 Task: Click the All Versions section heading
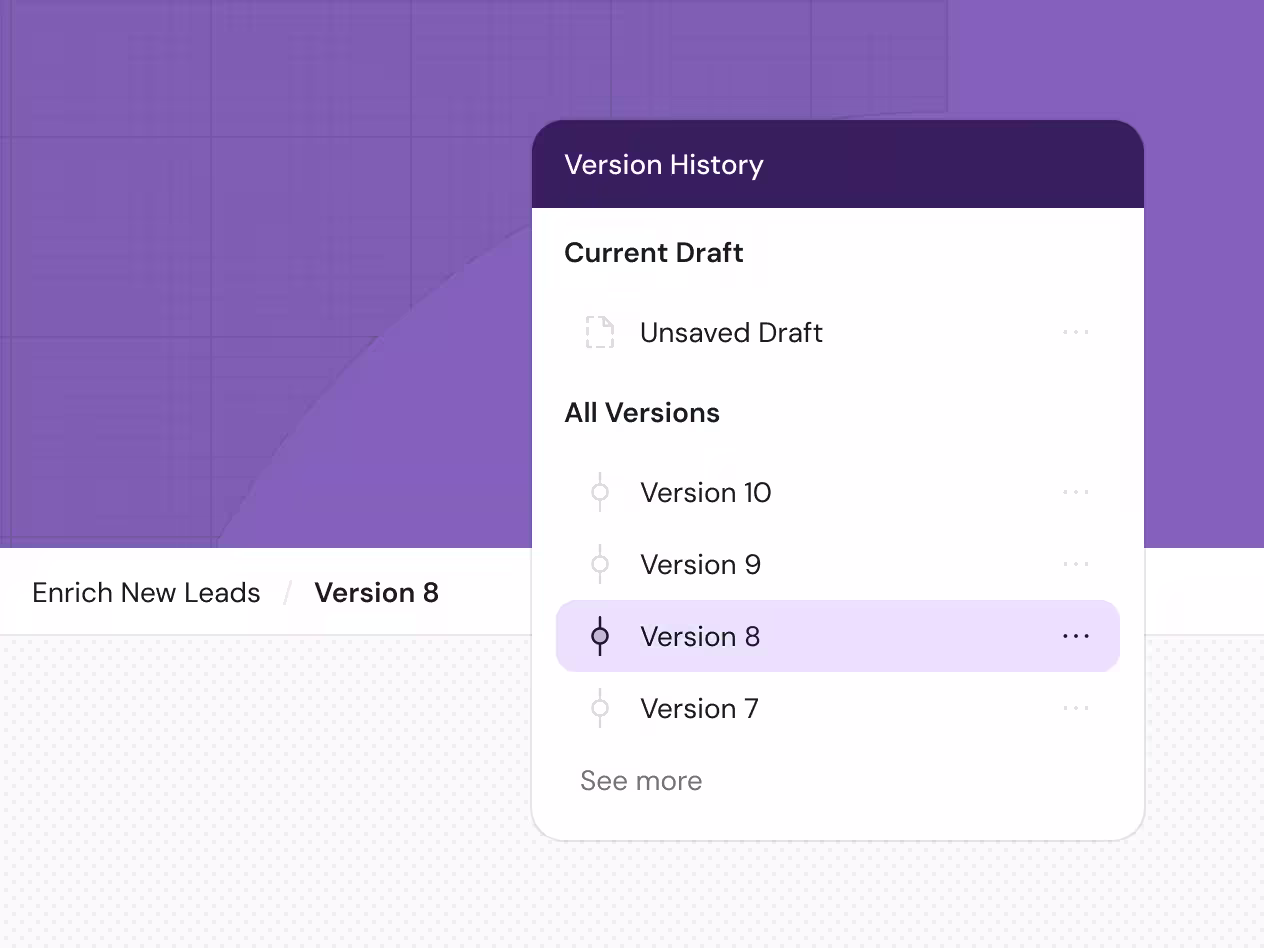642,412
